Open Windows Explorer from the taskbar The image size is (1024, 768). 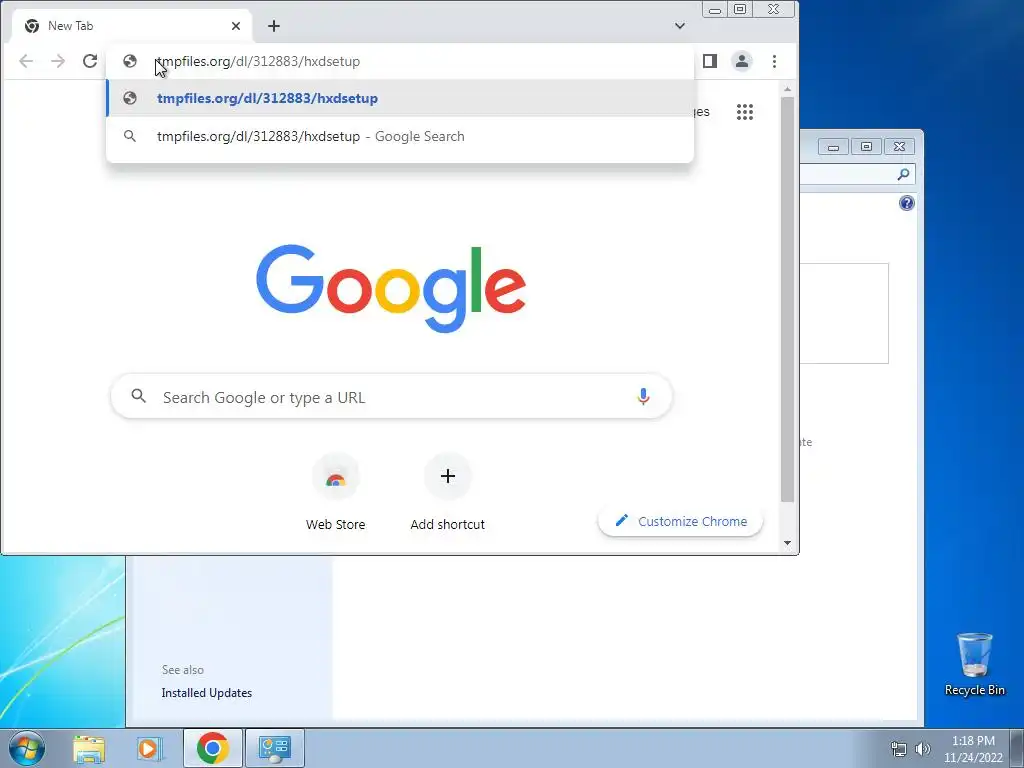tap(89, 748)
